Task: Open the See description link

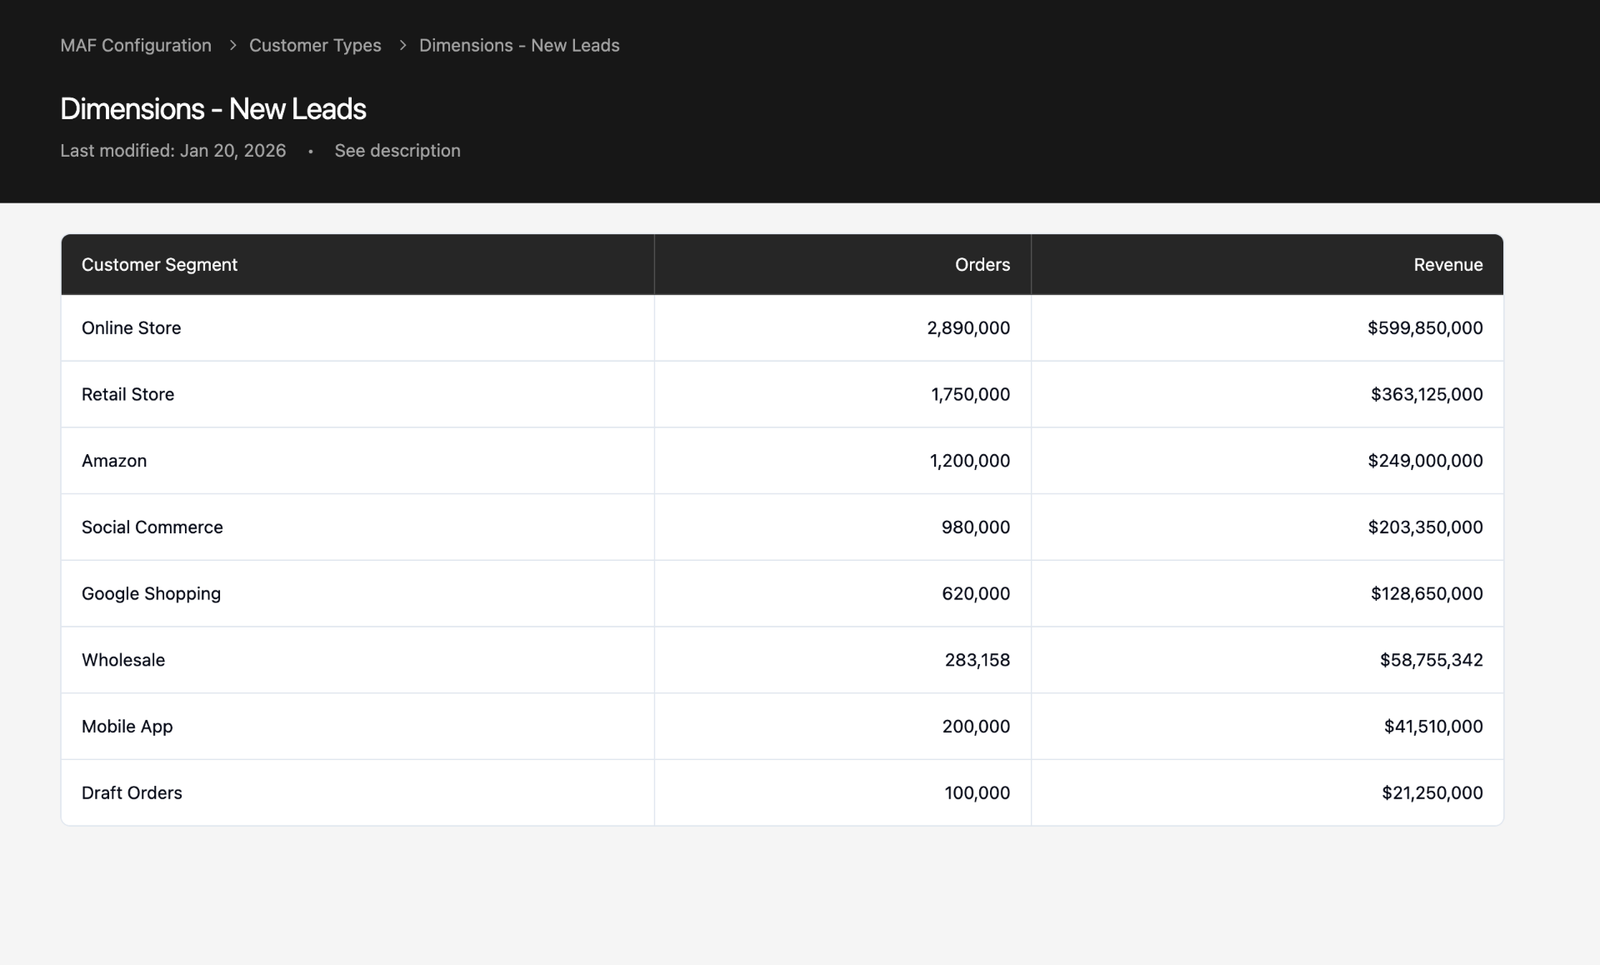Action: [397, 150]
